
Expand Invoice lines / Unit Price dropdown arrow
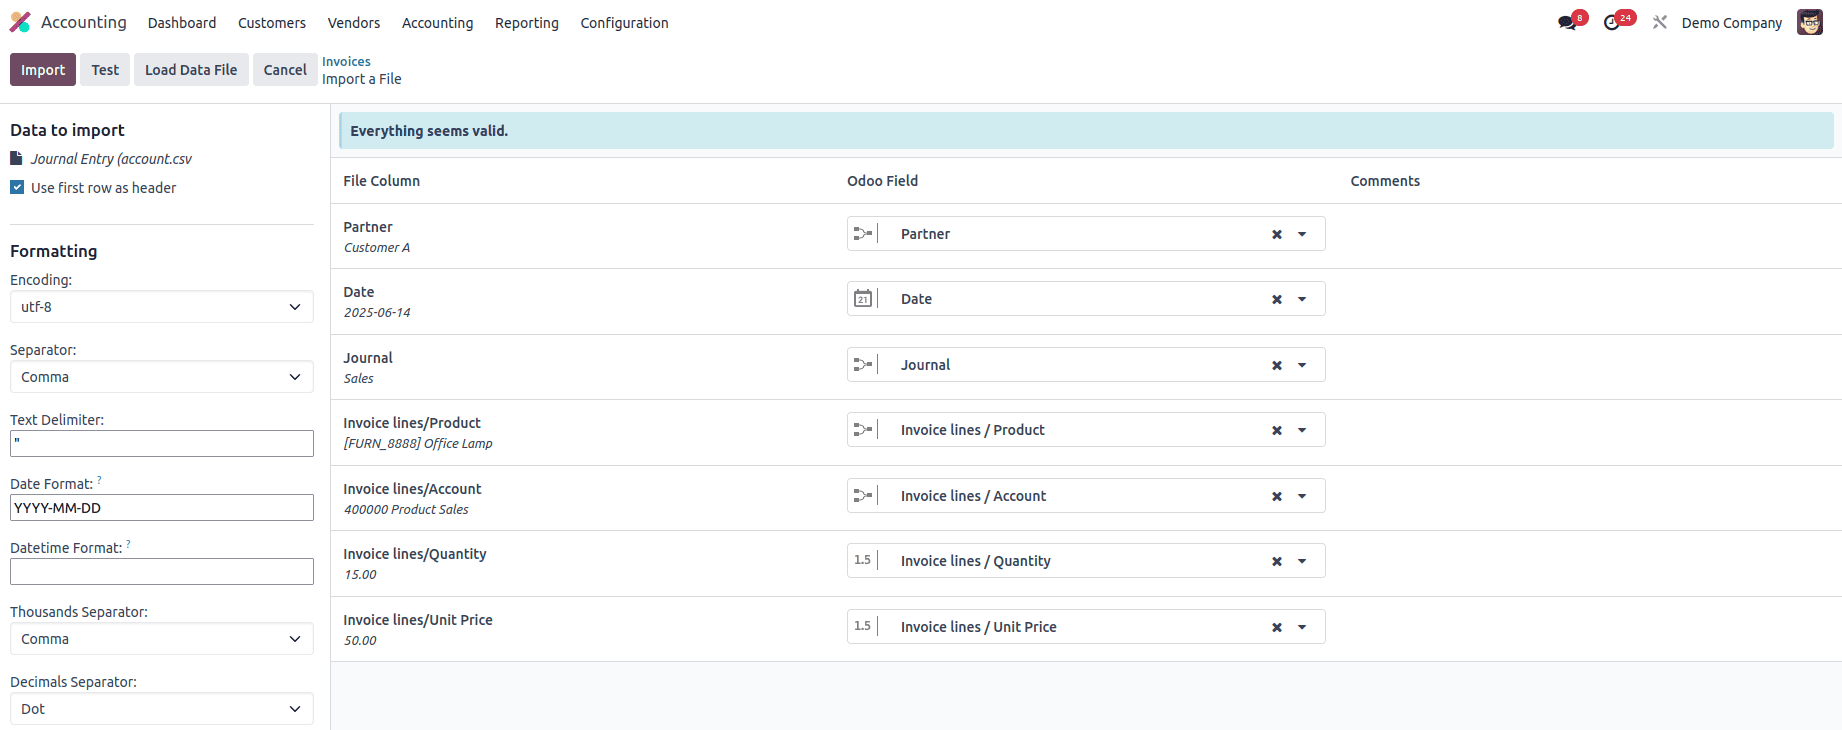pyautogui.click(x=1302, y=627)
